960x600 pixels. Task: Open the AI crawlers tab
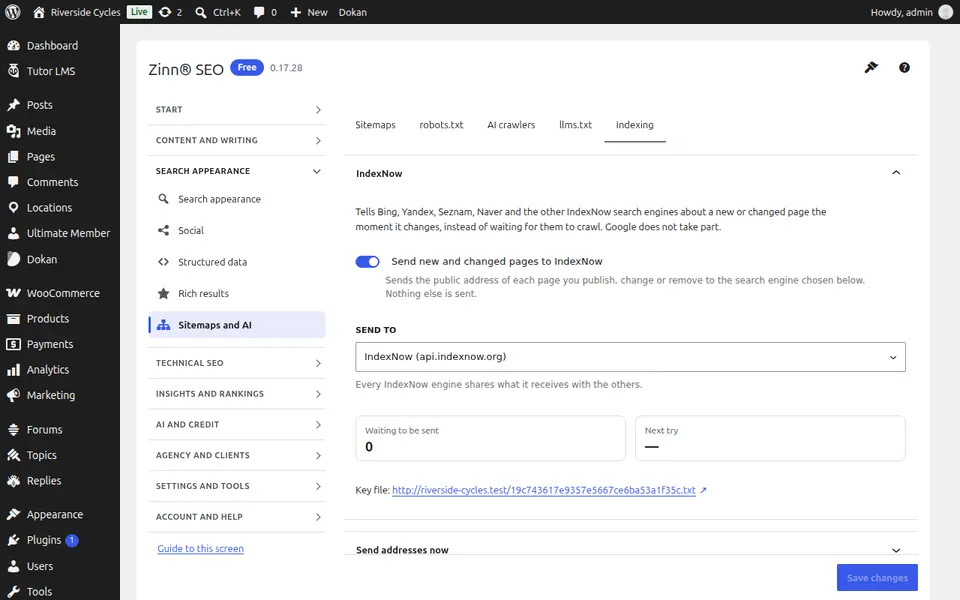[x=511, y=125]
